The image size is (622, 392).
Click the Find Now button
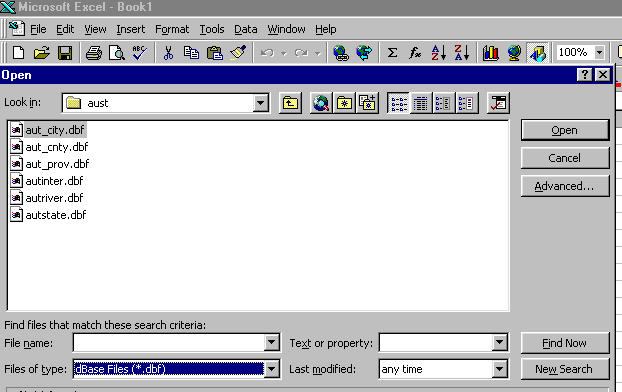(x=565, y=343)
